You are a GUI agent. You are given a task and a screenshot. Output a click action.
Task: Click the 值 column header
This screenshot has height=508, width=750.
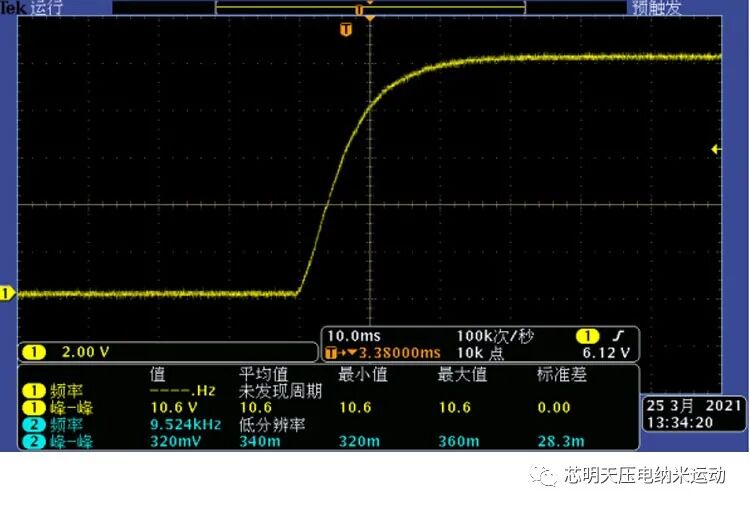(157, 374)
